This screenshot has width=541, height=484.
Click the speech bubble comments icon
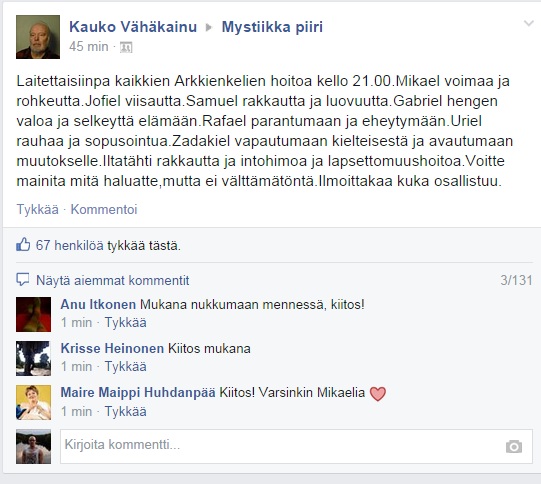pyautogui.click(x=23, y=279)
